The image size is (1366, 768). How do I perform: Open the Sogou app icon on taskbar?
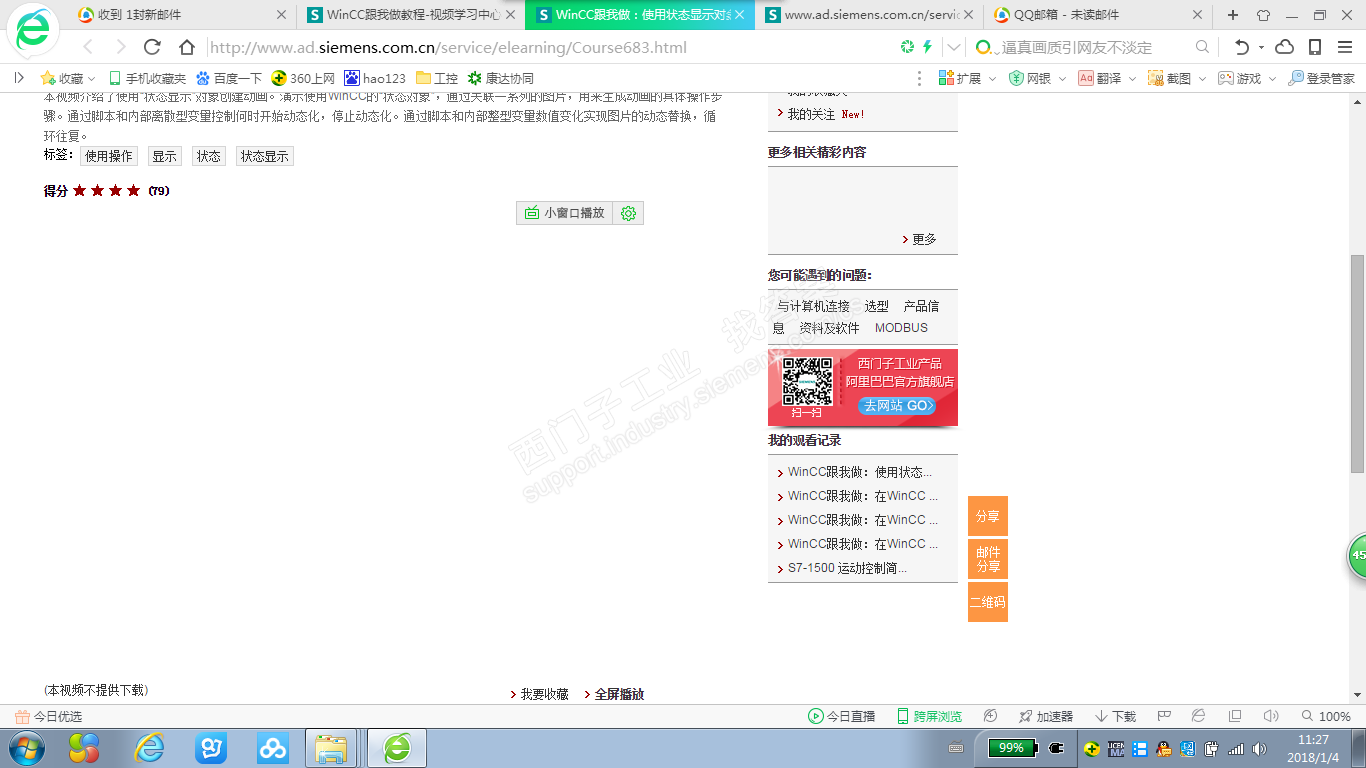point(211,748)
